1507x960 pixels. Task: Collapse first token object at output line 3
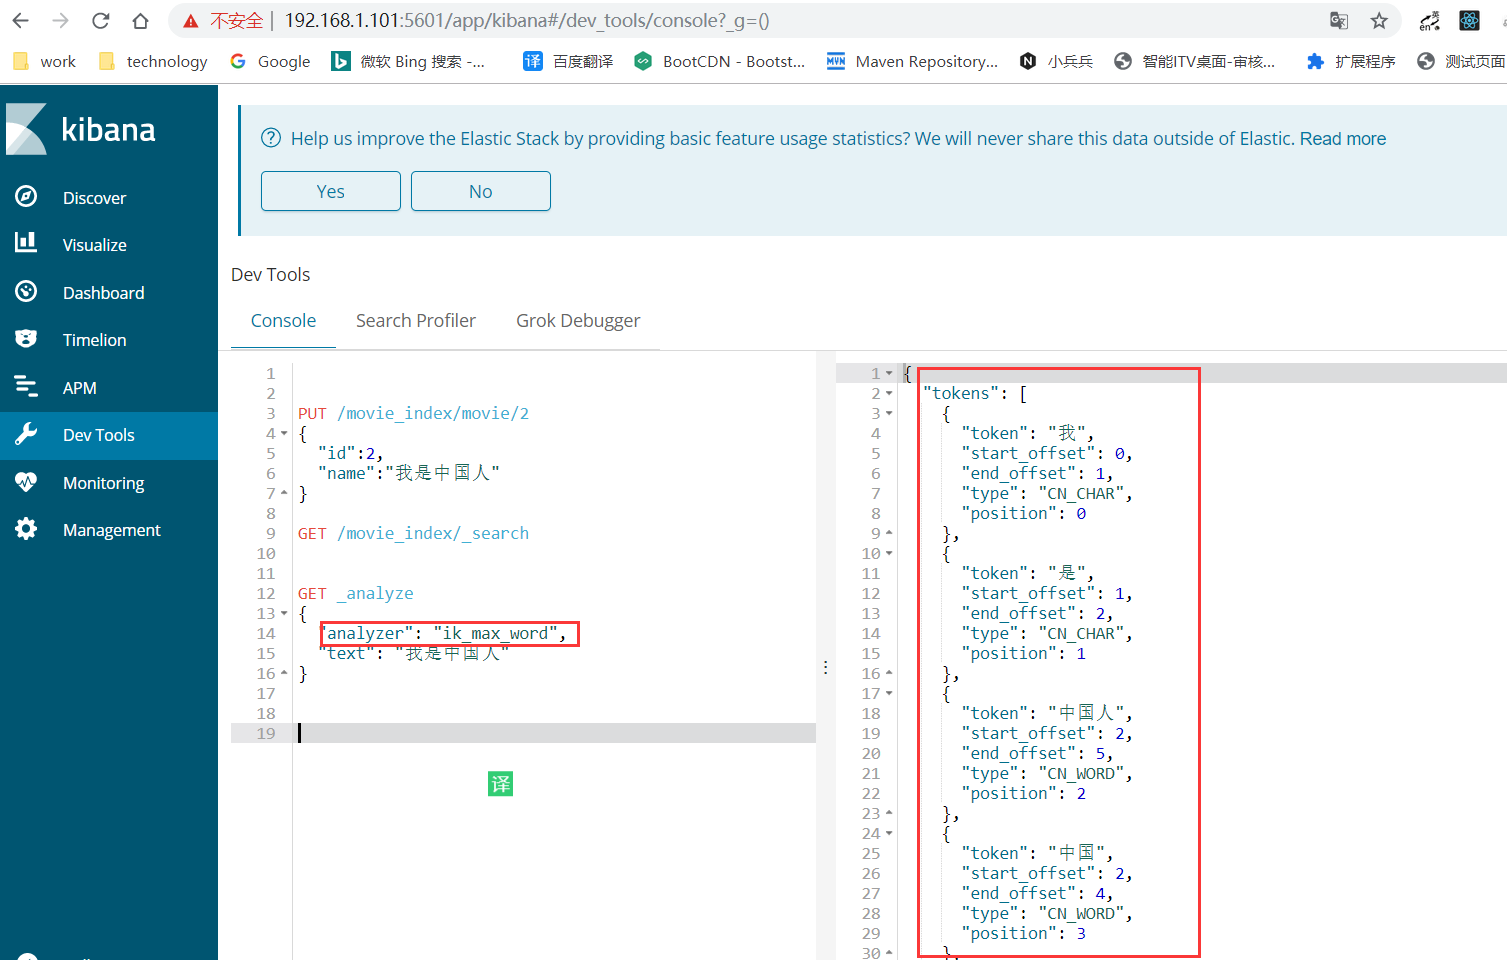(889, 414)
